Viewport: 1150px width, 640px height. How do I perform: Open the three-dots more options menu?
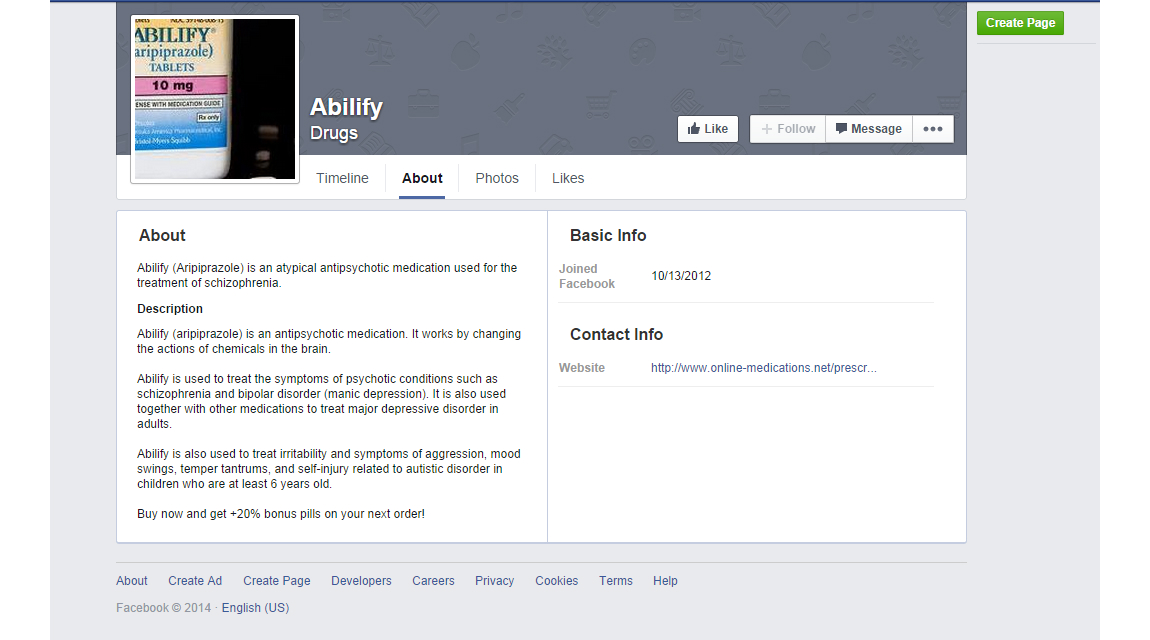point(932,129)
